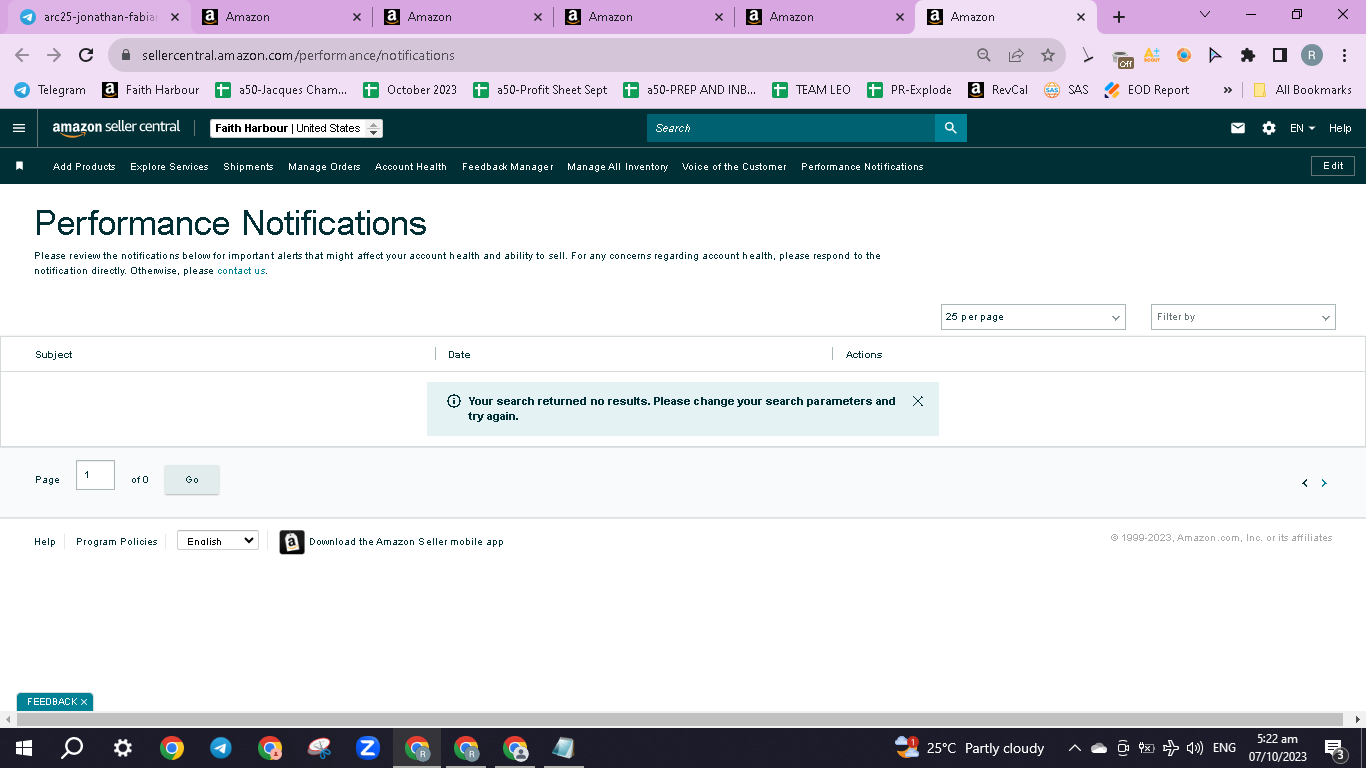Viewport: 1366px width, 768px height.
Task: Go to the previous page arrow
Action: pyautogui.click(x=1305, y=483)
